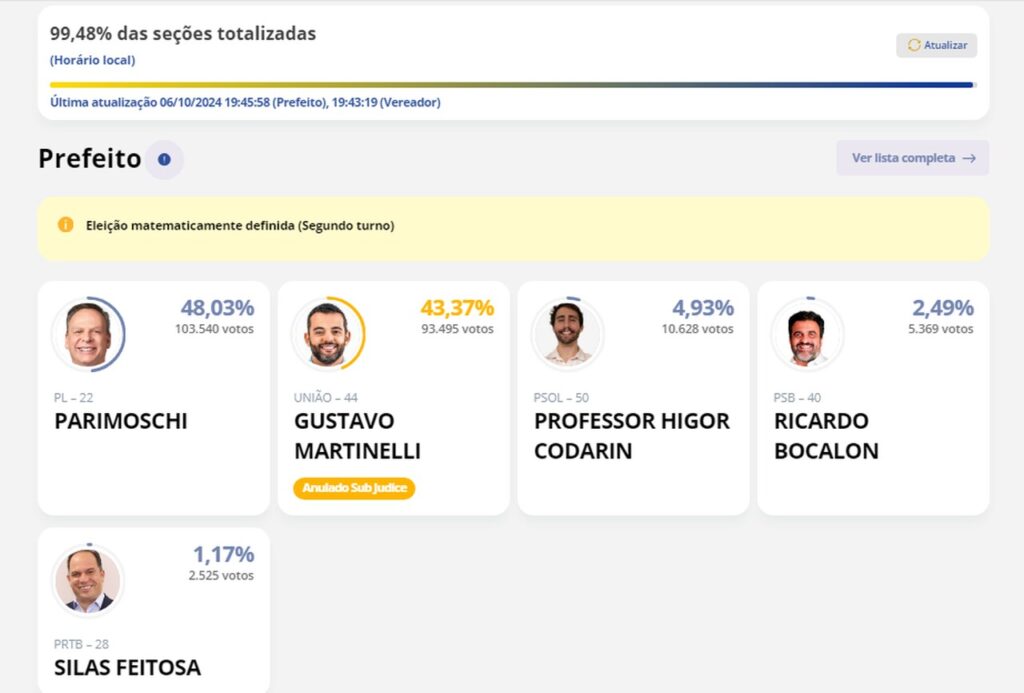
Task: Click the Atualizar refresh button
Action: (x=936, y=45)
